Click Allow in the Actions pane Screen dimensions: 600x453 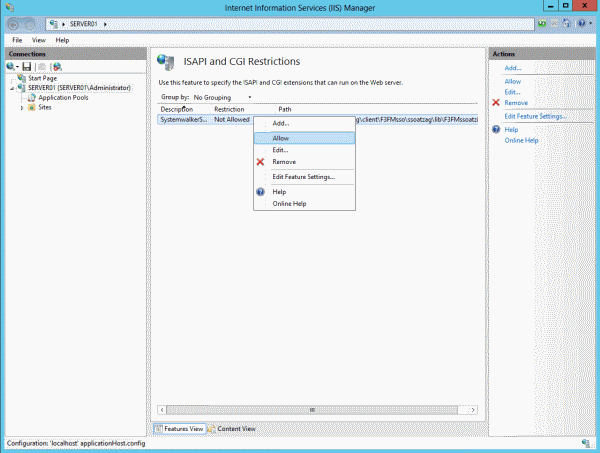(513, 81)
